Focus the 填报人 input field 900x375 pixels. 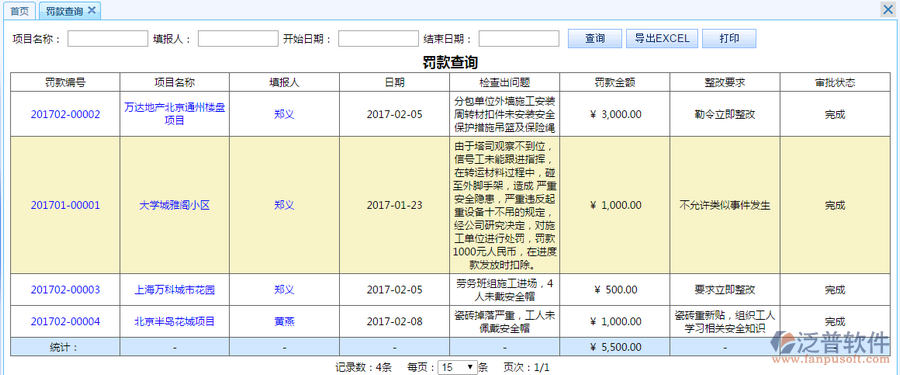click(238, 38)
